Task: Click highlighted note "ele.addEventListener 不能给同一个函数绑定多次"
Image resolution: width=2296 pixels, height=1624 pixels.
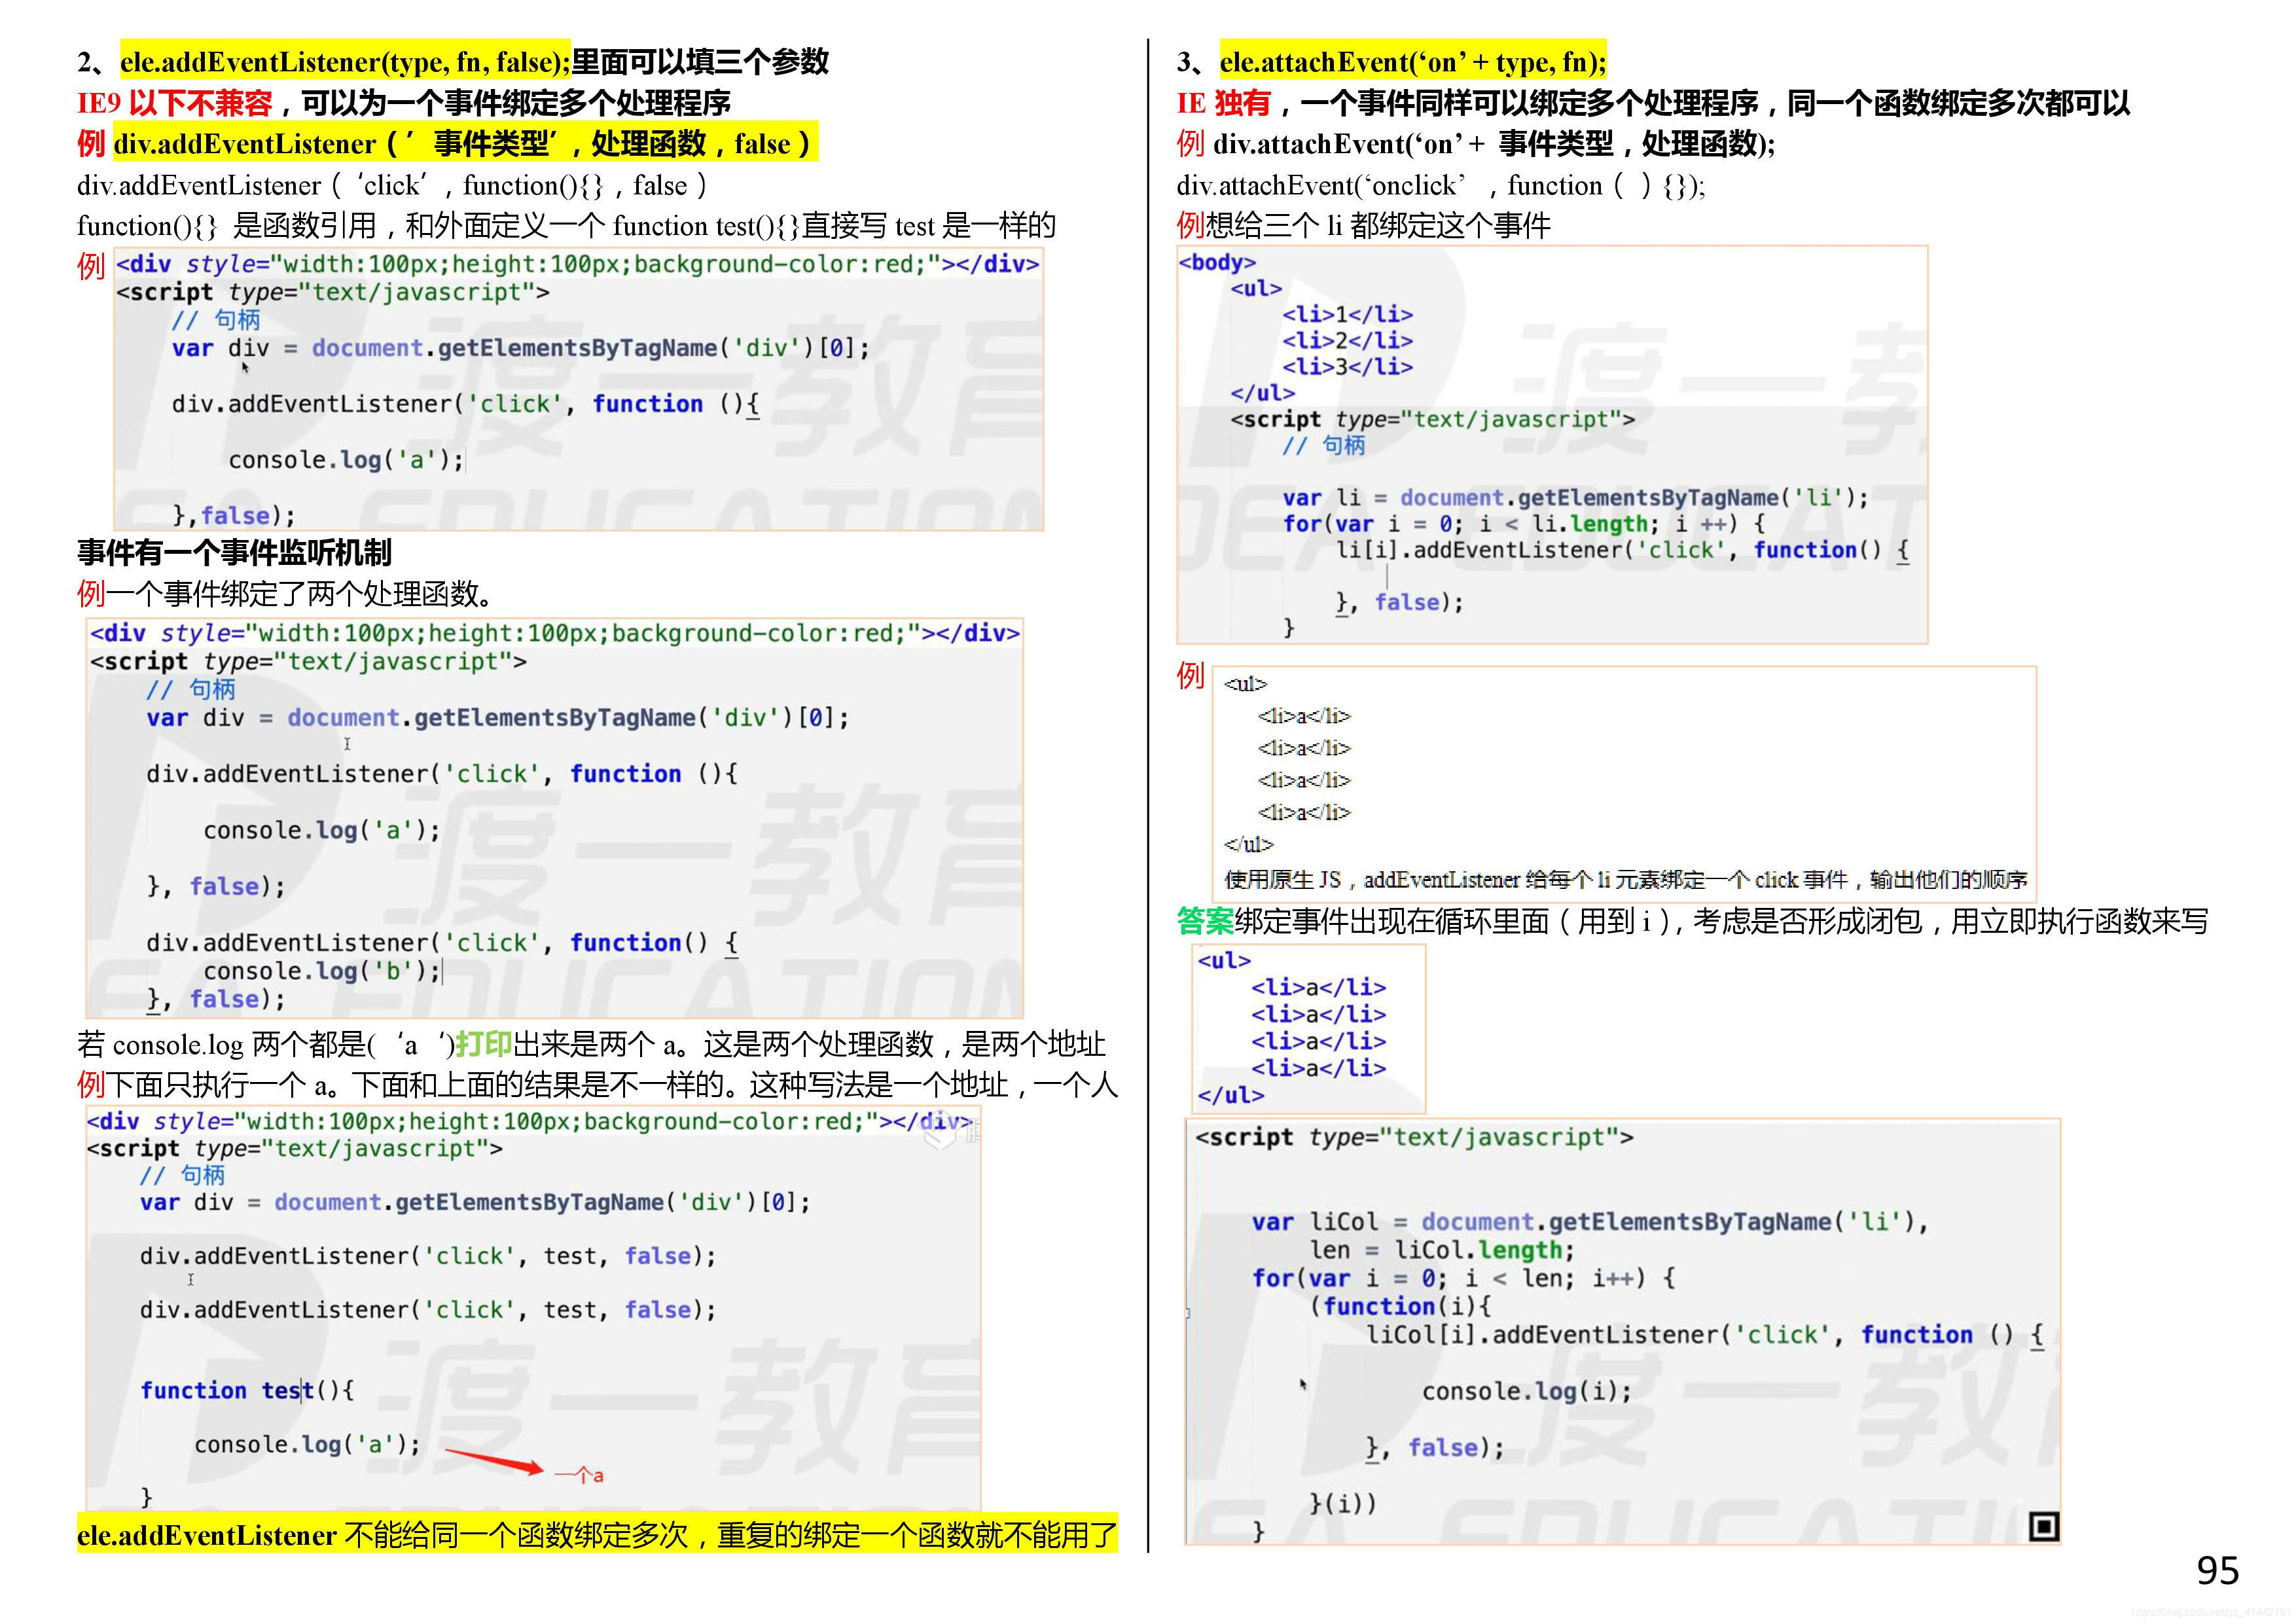Action: pos(597,1534)
